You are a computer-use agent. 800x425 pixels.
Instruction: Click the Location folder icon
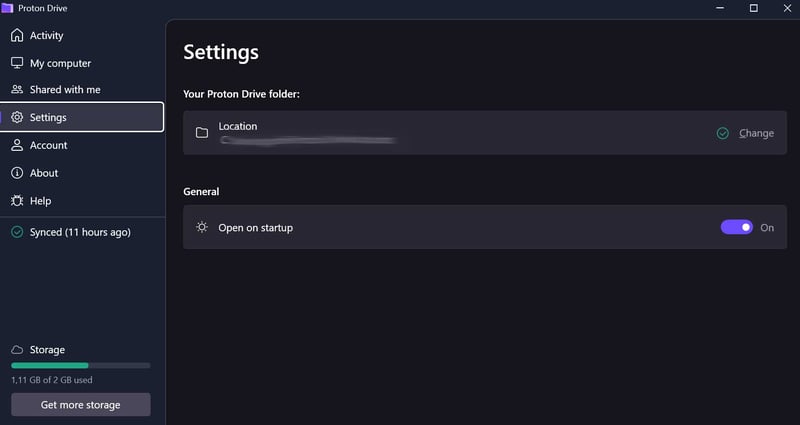pos(202,133)
